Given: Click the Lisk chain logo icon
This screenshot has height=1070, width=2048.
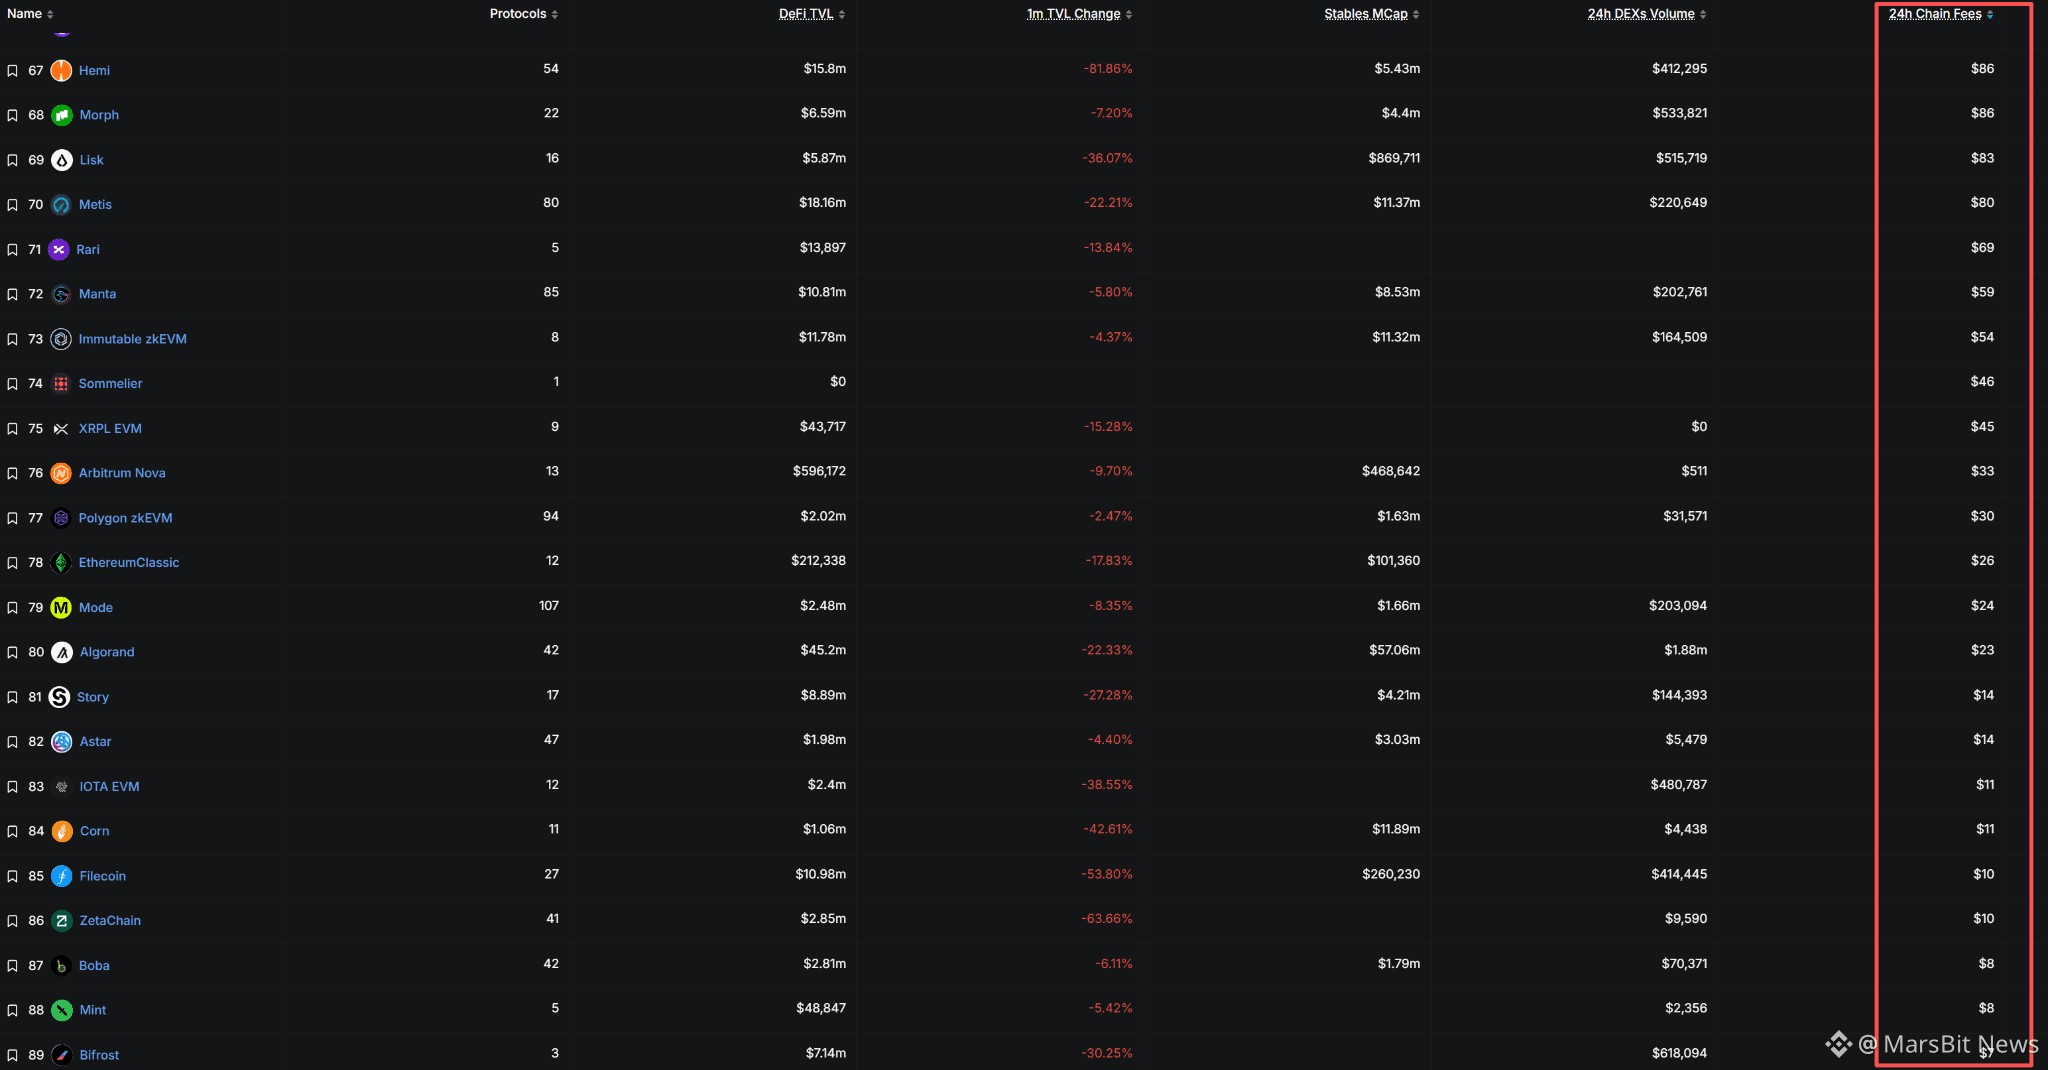Looking at the screenshot, I should click(x=62, y=160).
